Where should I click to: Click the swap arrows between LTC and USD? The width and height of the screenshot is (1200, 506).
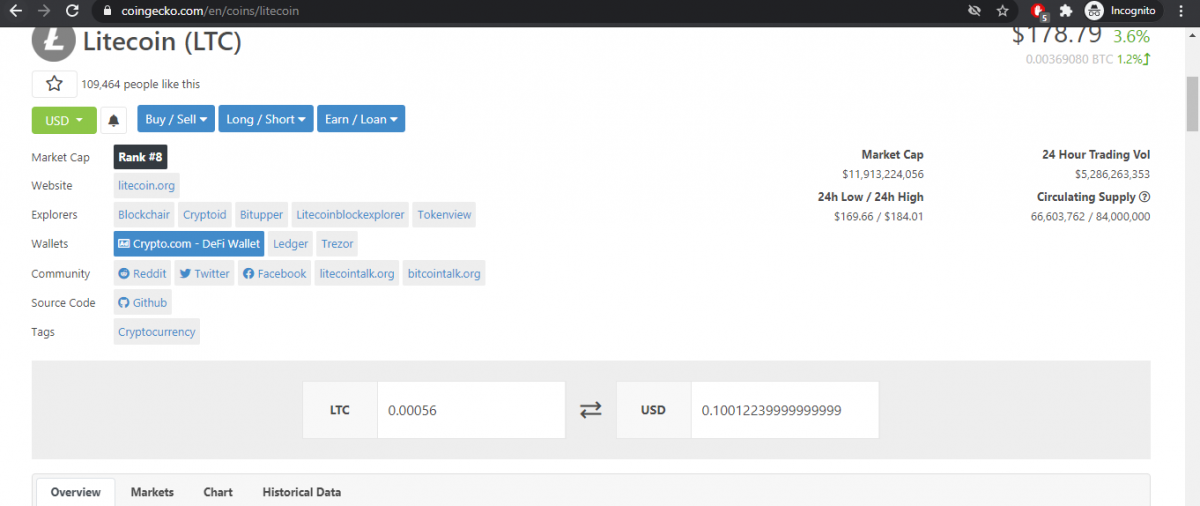[591, 410]
